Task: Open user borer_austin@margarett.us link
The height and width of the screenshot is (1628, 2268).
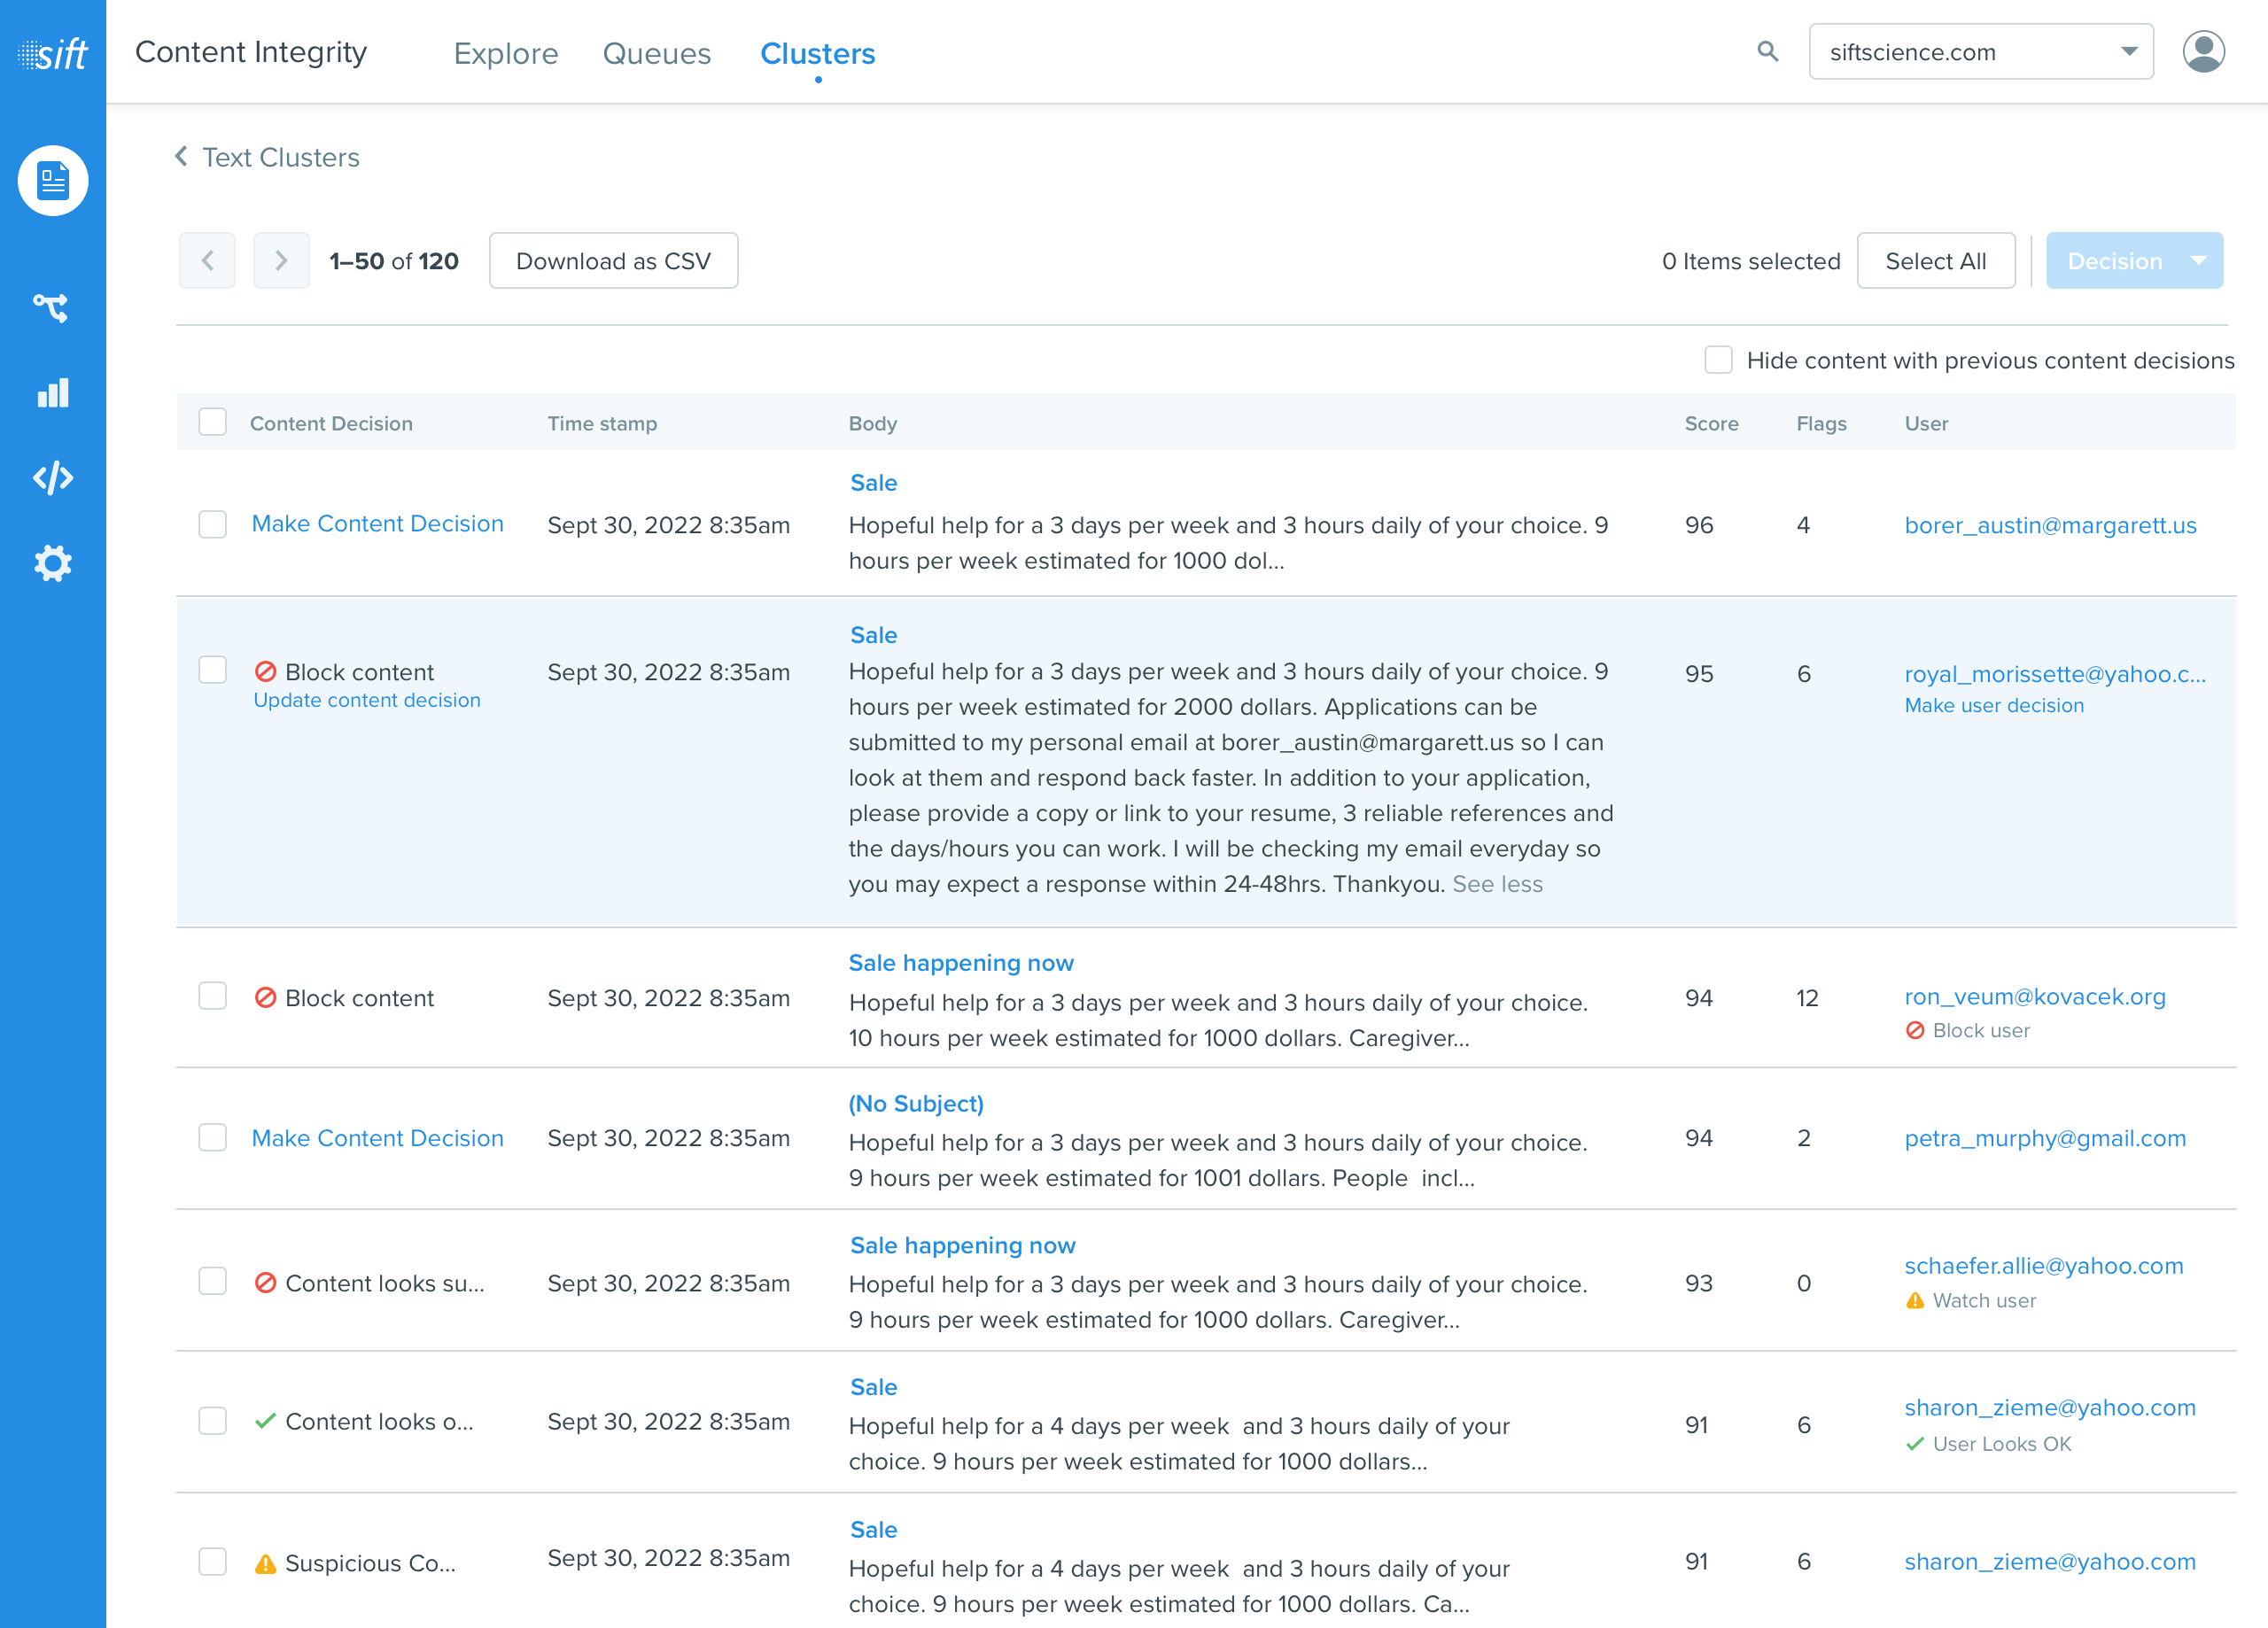Action: 2050,525
